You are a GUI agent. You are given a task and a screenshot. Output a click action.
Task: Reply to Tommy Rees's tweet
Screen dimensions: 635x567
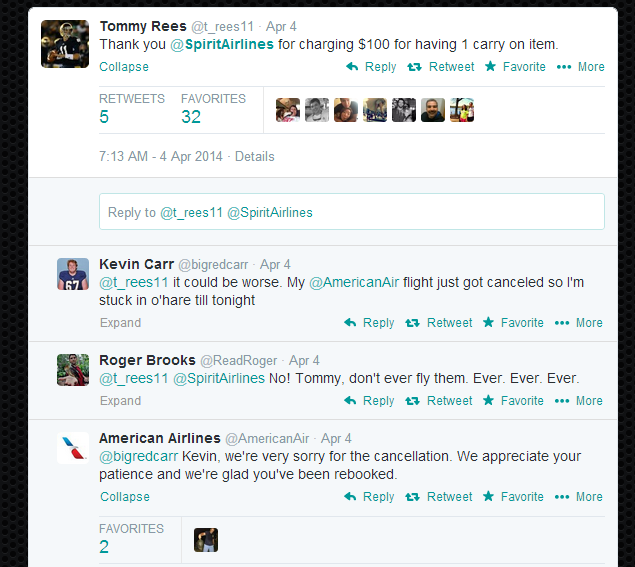pyautogui.click(x=371, y=67)
